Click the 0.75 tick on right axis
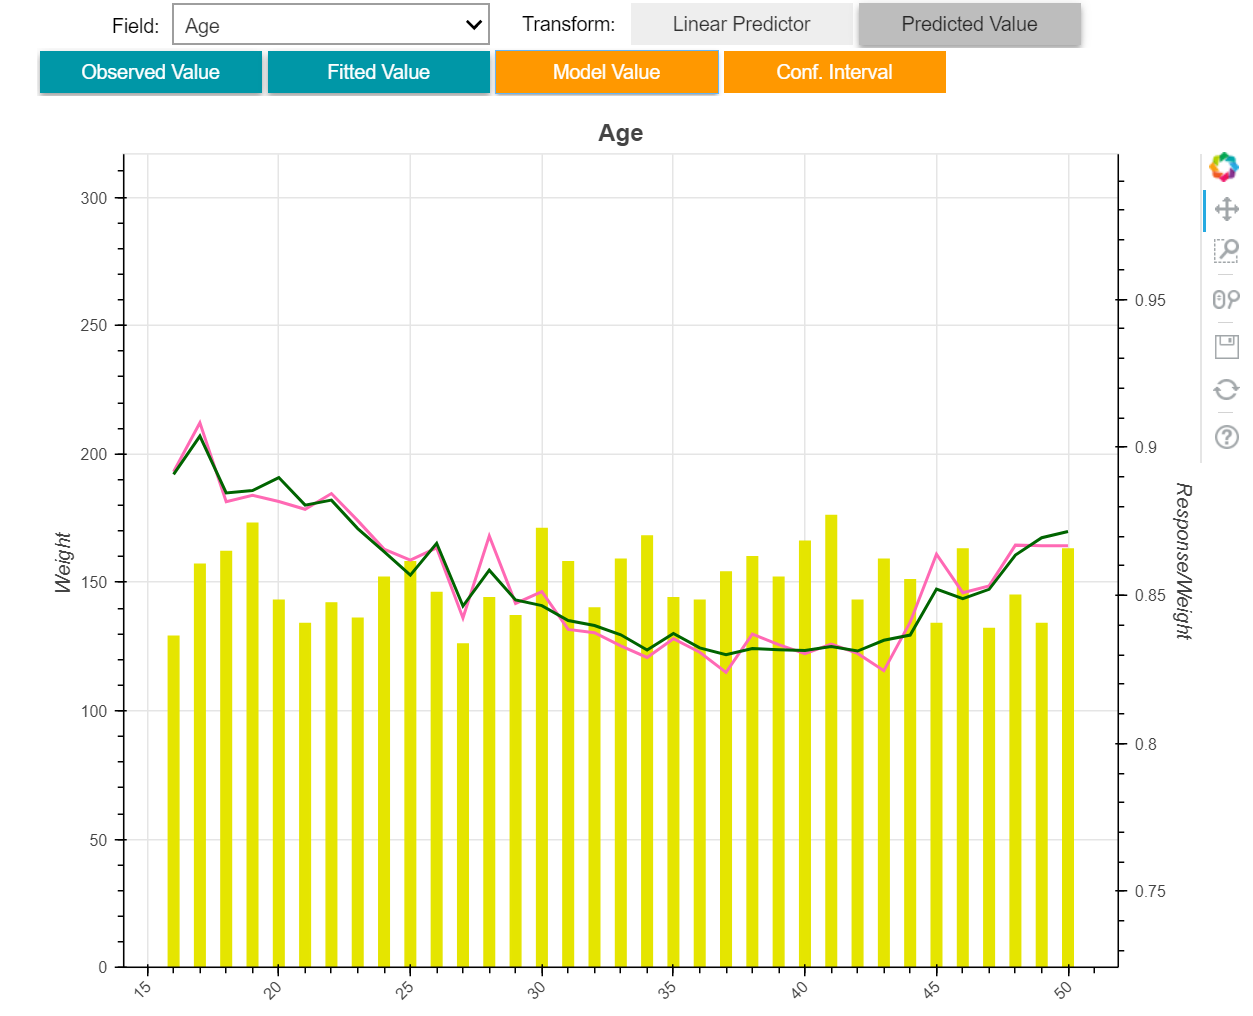Viewport: 1253px width, 1016px height. [x=1150, y=891]
